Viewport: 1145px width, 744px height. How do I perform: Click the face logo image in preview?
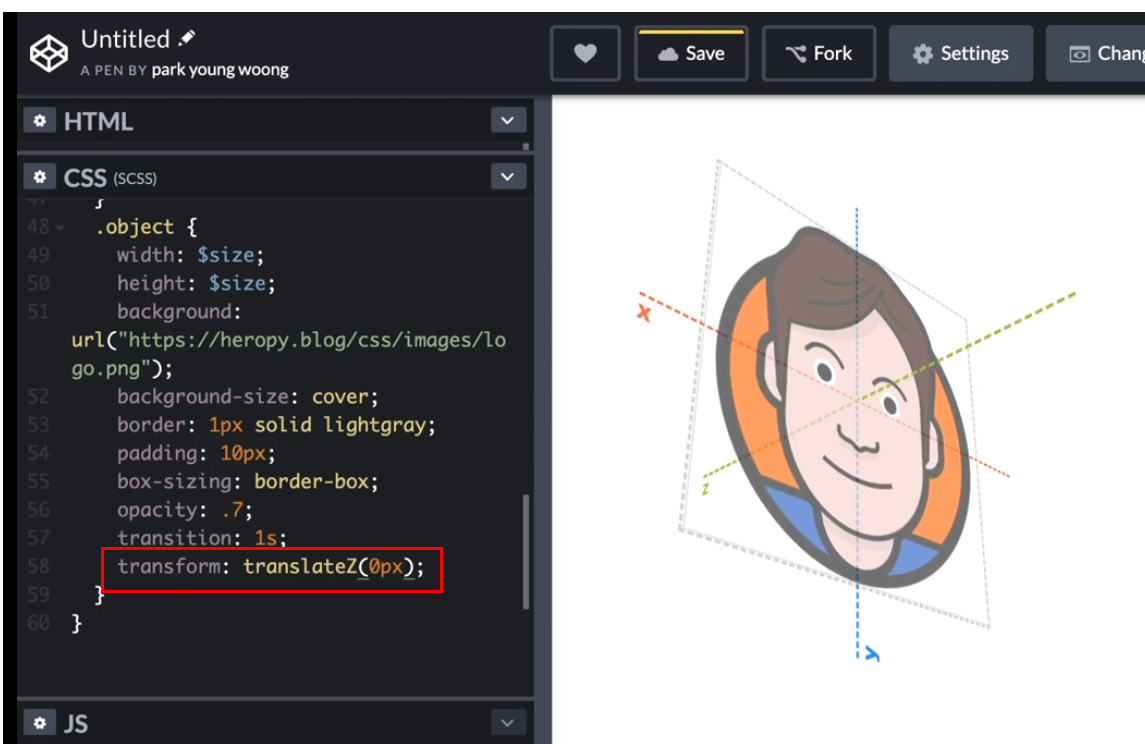coord(843,406)
